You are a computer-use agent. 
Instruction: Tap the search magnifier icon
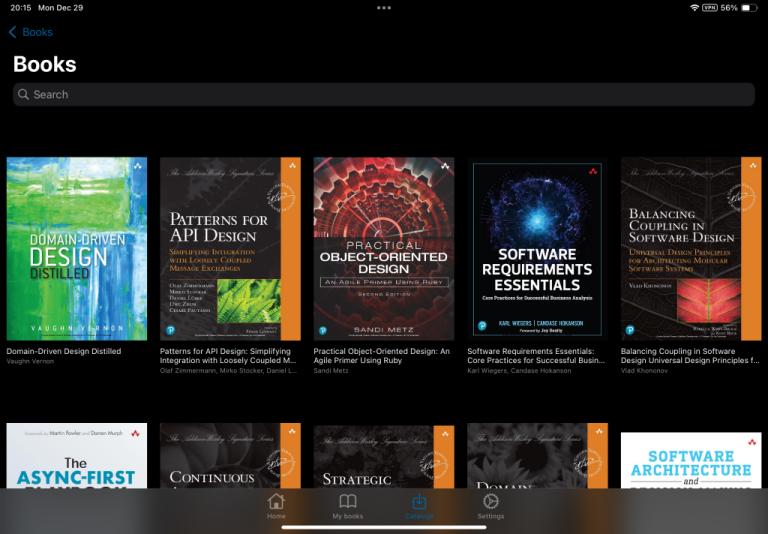tap(24, 94)
